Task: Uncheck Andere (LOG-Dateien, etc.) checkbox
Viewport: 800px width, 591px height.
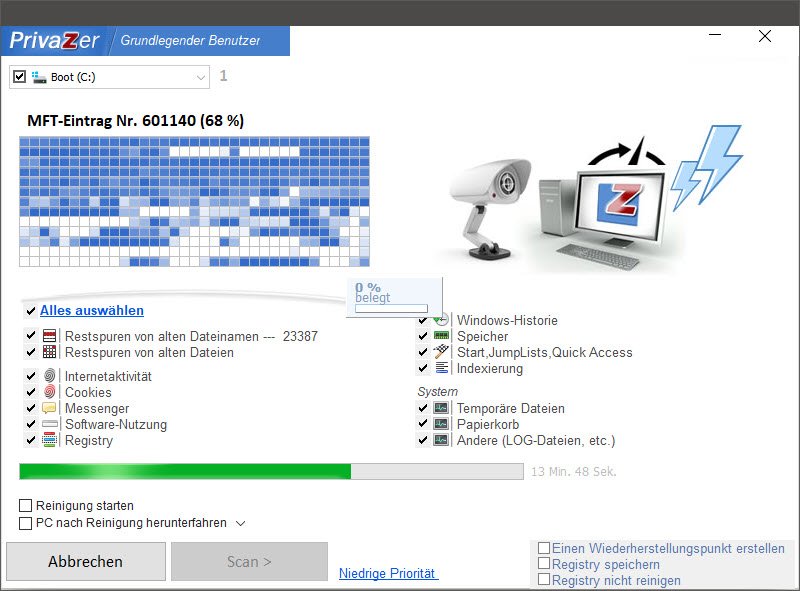Action: (x=423, y=440)
